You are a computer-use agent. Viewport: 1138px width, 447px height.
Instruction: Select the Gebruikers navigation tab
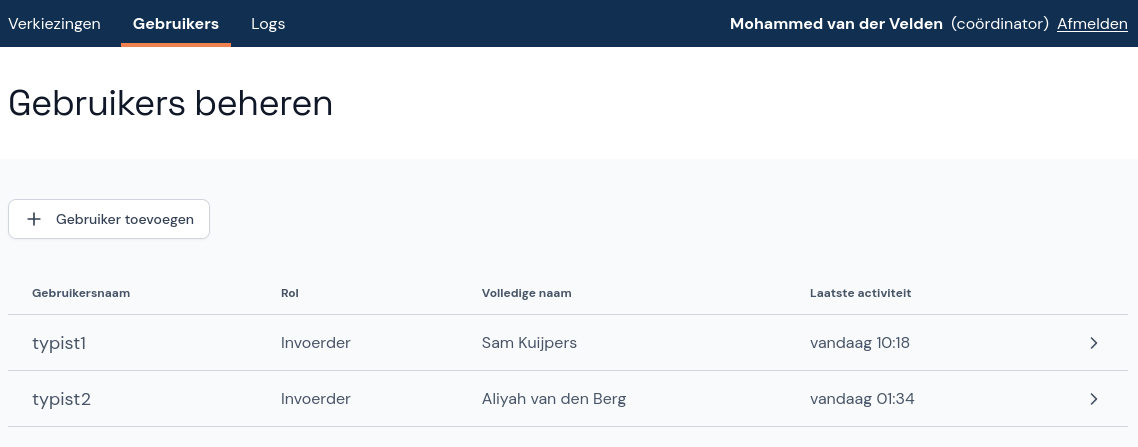(176, 24)
